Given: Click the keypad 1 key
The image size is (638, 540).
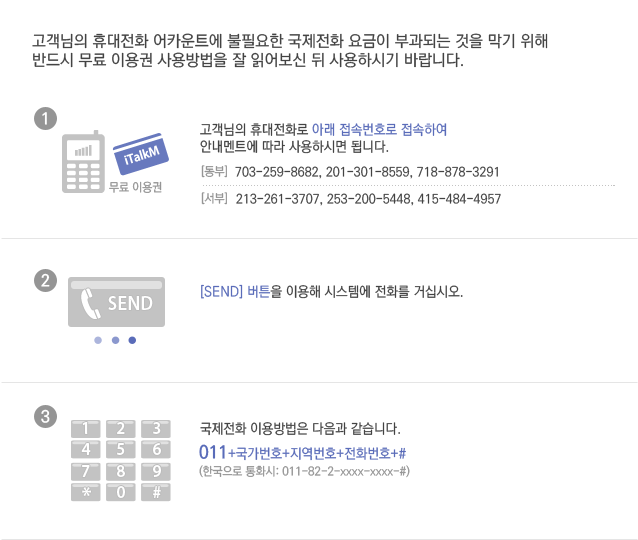Looking at the screenshot, I should click(x=85, y=429).
